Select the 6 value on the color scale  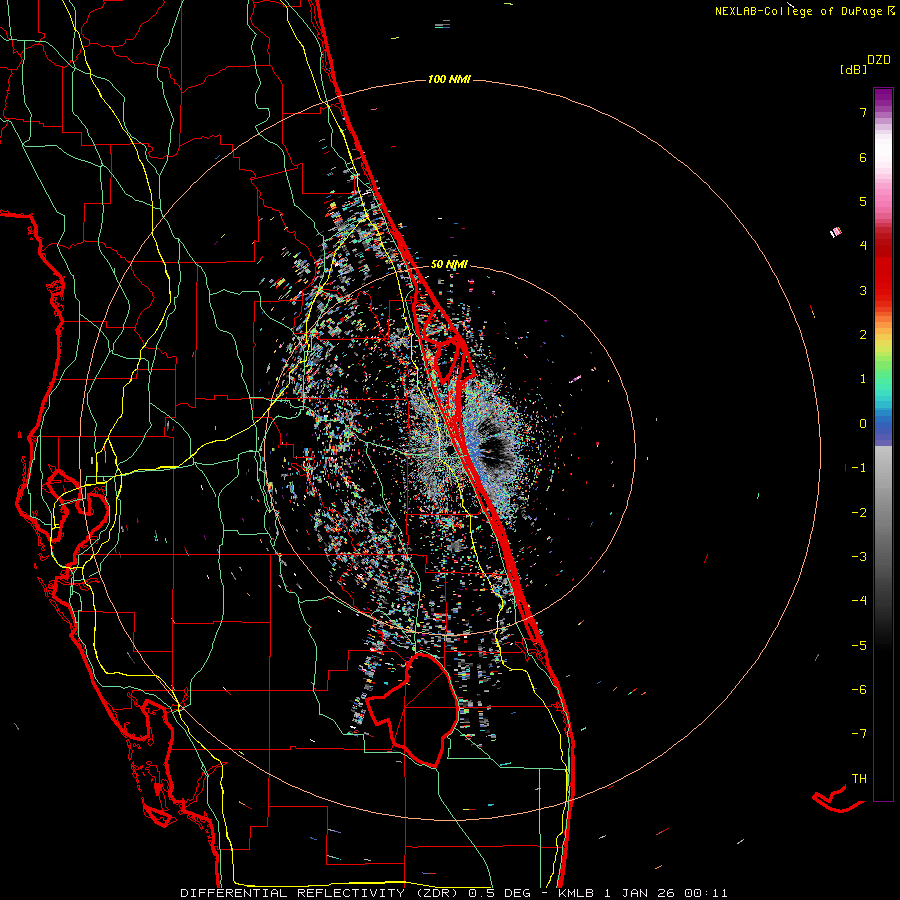pos(863,157)
